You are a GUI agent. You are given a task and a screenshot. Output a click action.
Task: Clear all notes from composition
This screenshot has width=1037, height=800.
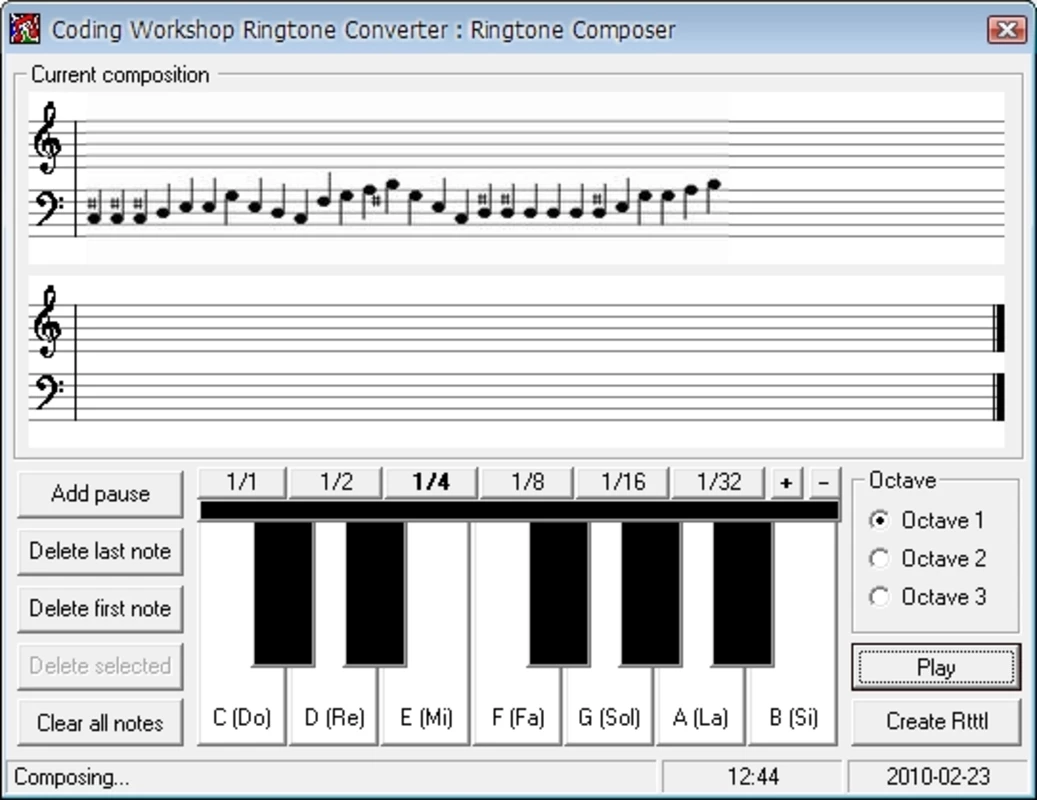pyautogui.click(x=100, y=723)
